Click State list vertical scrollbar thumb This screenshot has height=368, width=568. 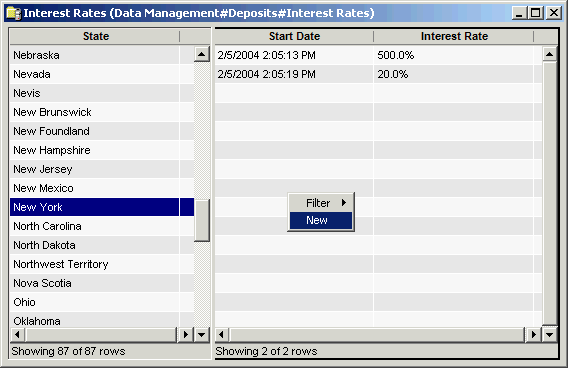(x=202, y=220)
